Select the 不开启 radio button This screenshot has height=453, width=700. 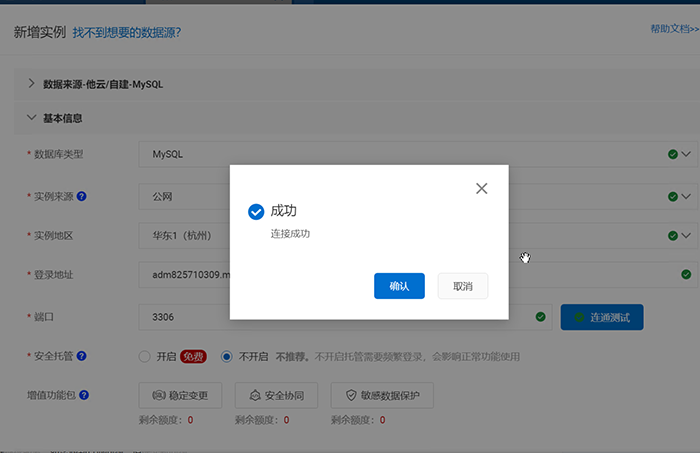(x=227, y=356)
